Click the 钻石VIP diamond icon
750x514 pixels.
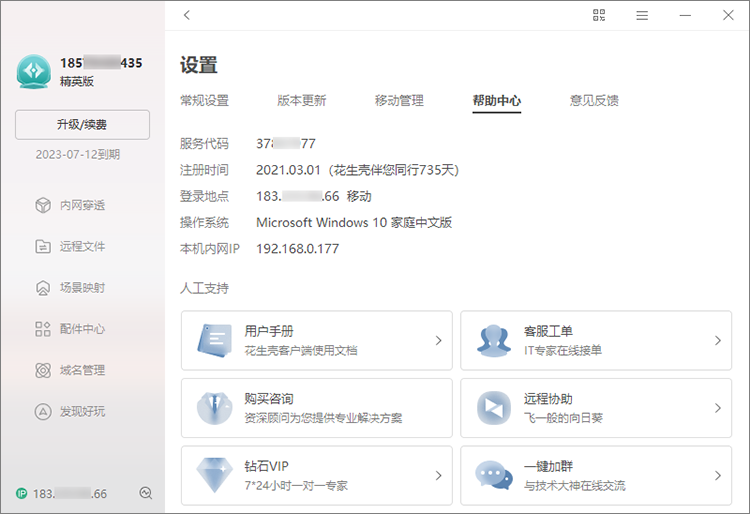214,475
